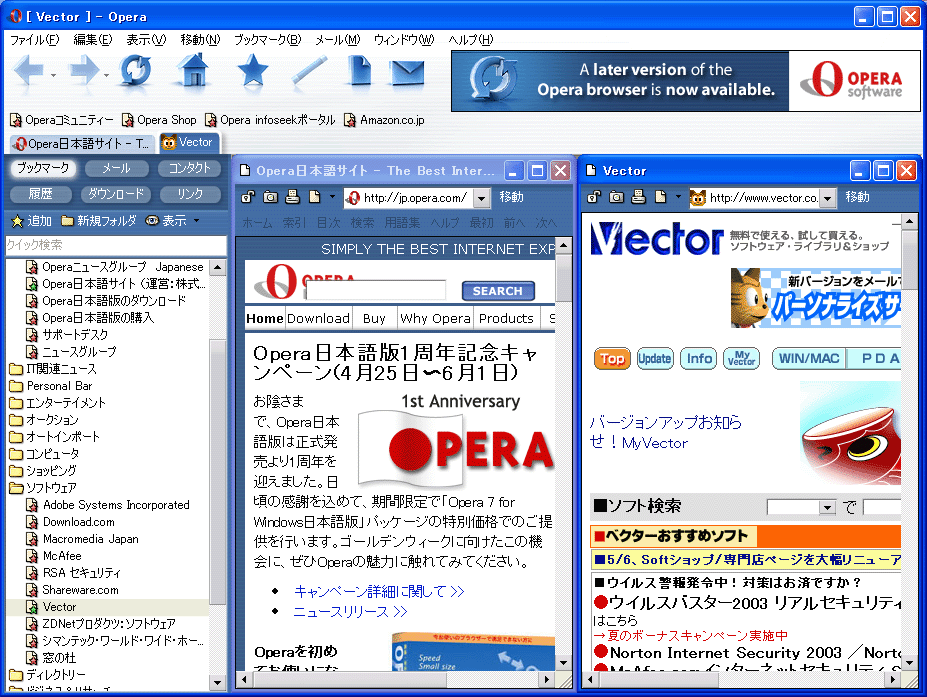Open Operaコミュニティー personal bar bookmark

tap(61, 120)
